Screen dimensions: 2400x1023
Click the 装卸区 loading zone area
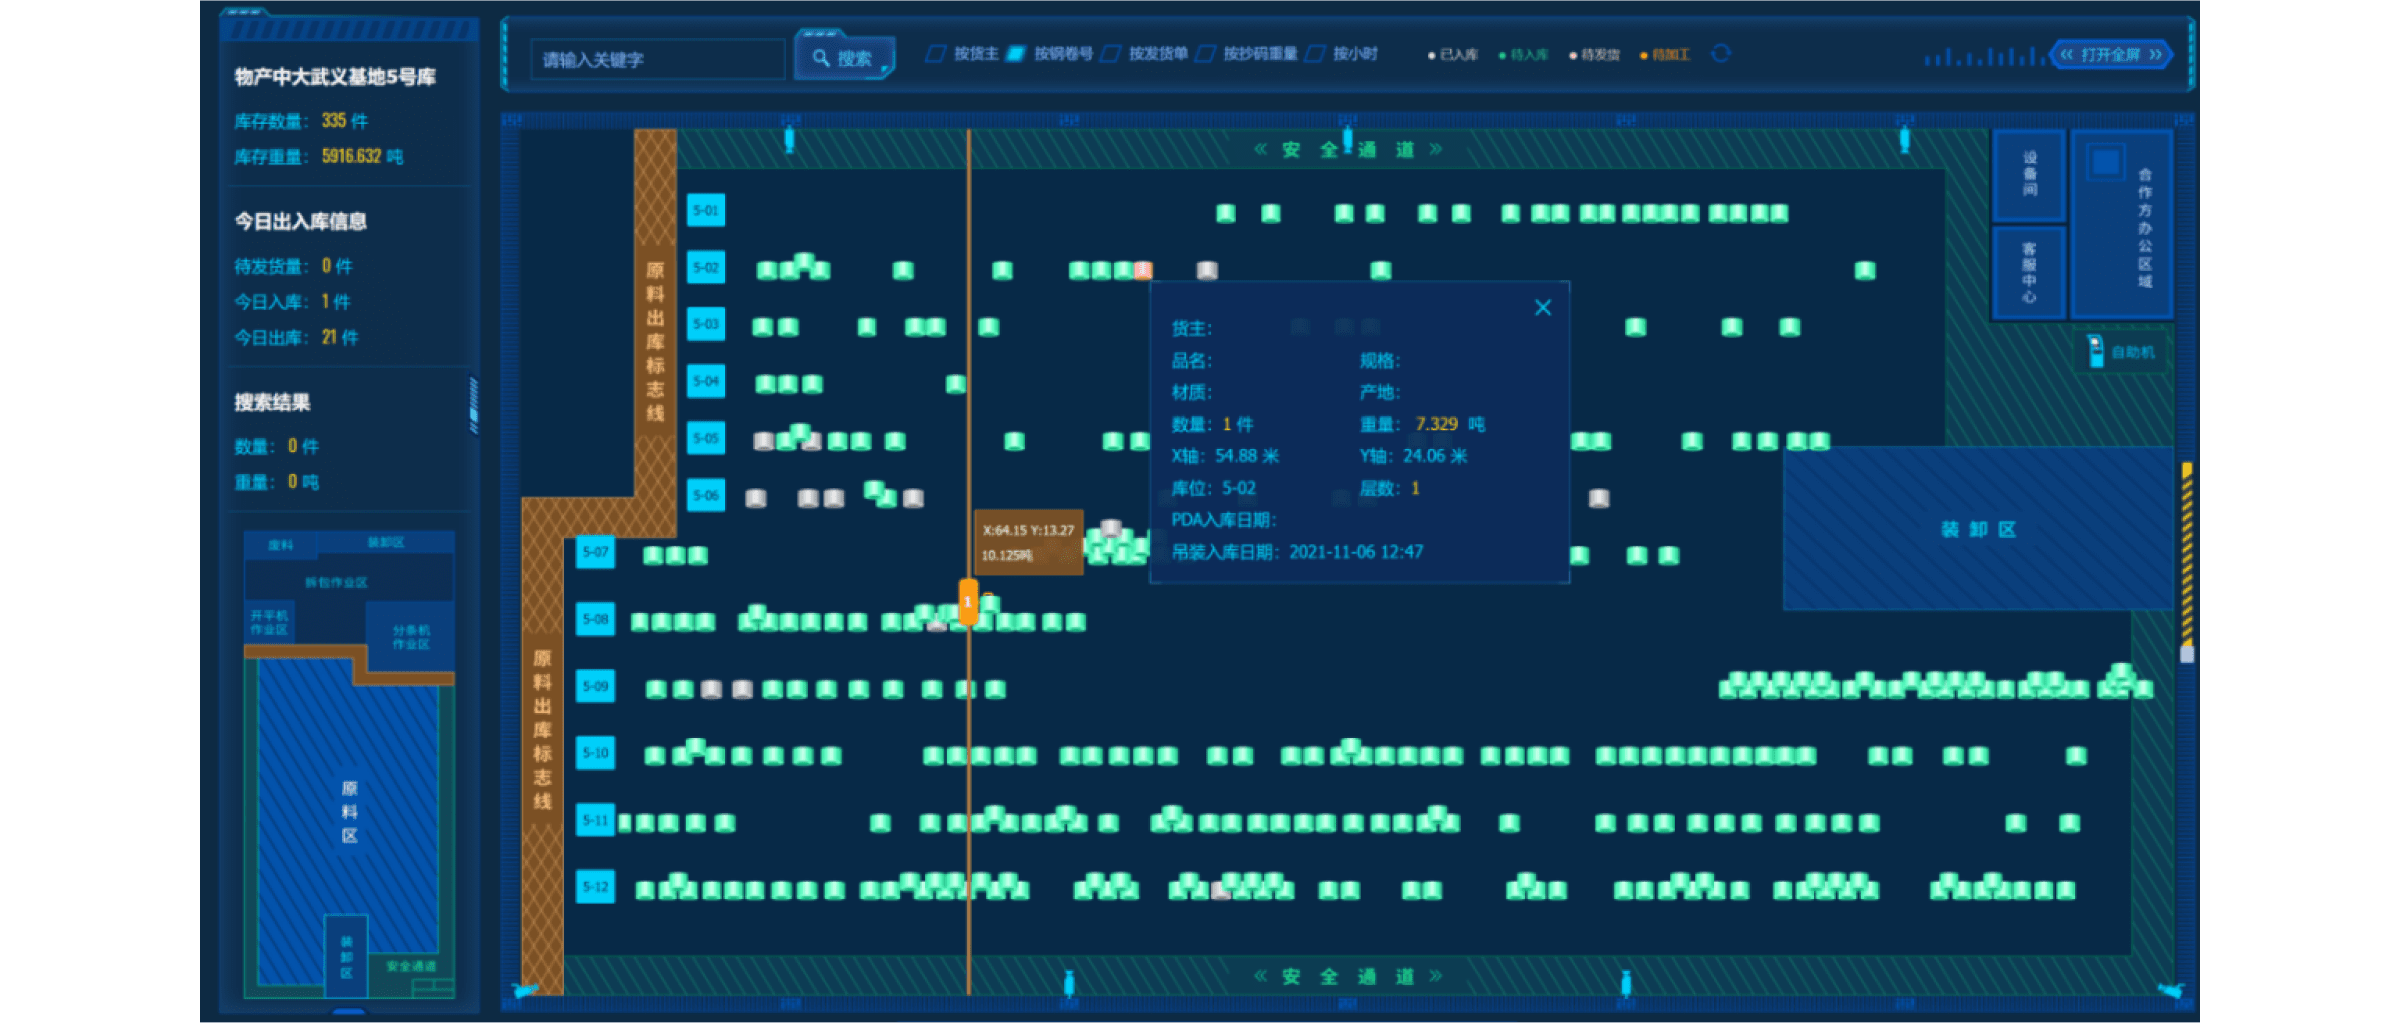[x=1977, y=529]
